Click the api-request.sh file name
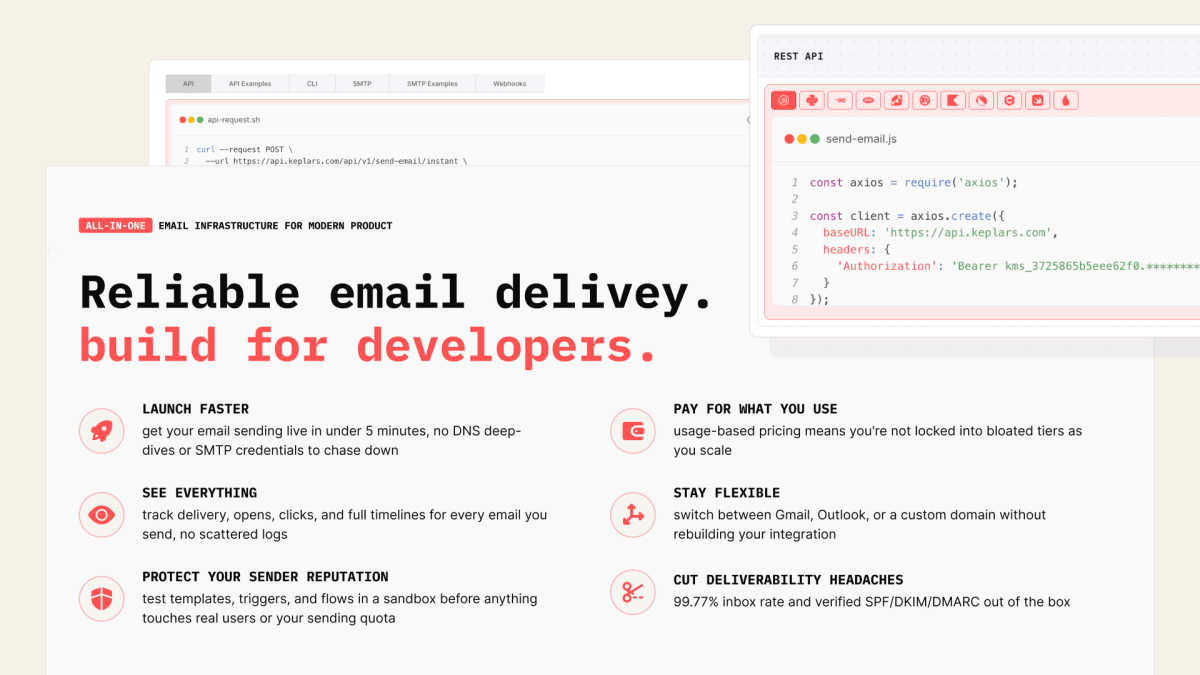Viewport: 1200px width, 675px height. pyautogui.click(x=234, y=120)
